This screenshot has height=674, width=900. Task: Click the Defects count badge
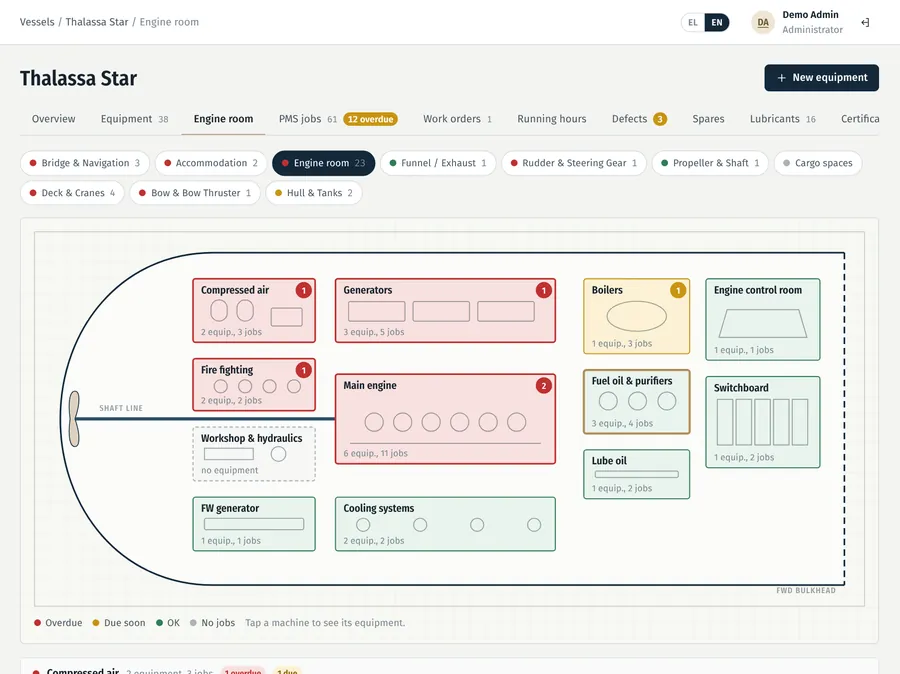[660, 119]
